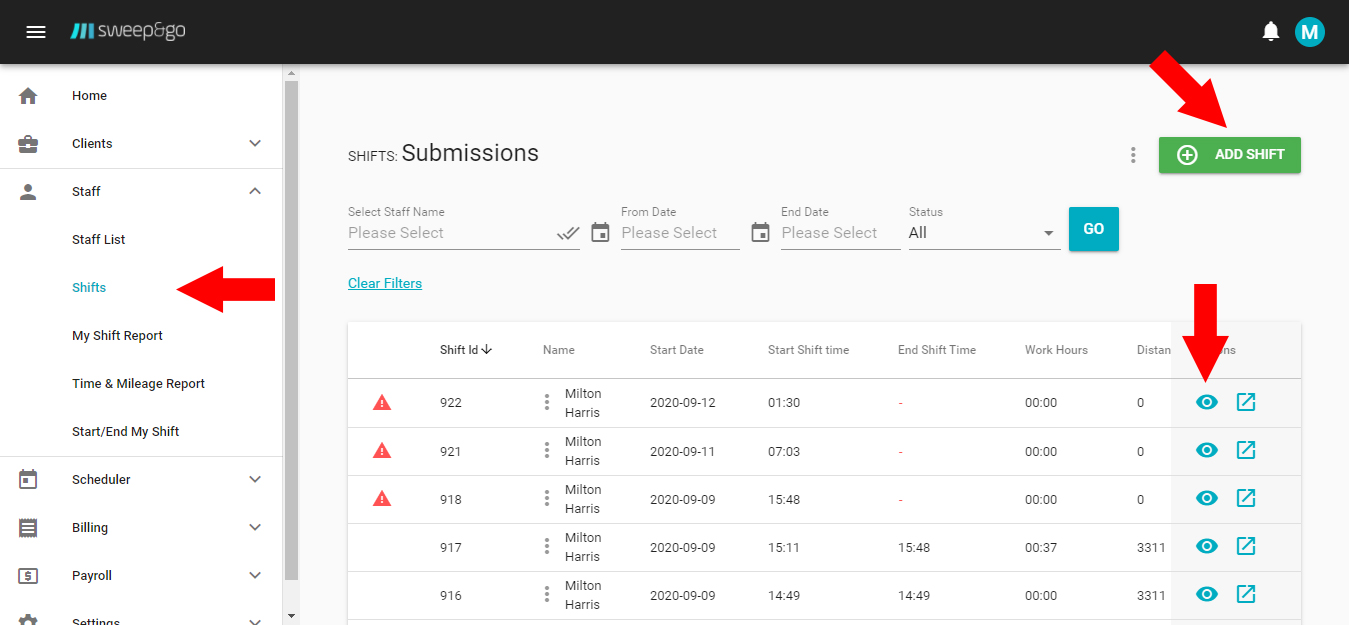Click the Add Shift button

1229,155
